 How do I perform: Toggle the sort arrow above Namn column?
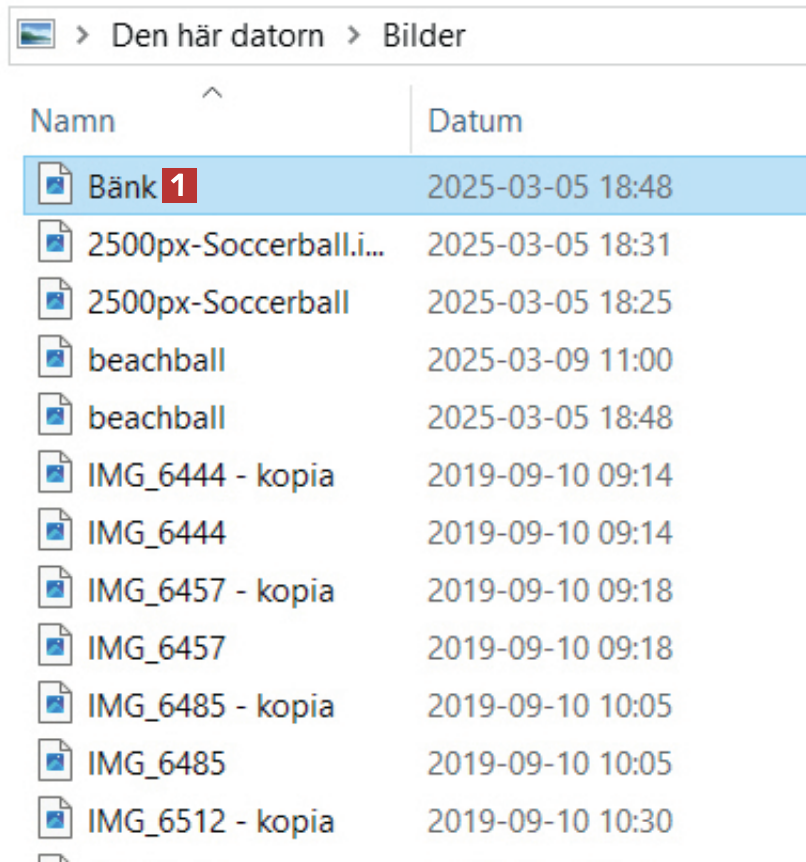pyautogui.click(x=211, y=93)
